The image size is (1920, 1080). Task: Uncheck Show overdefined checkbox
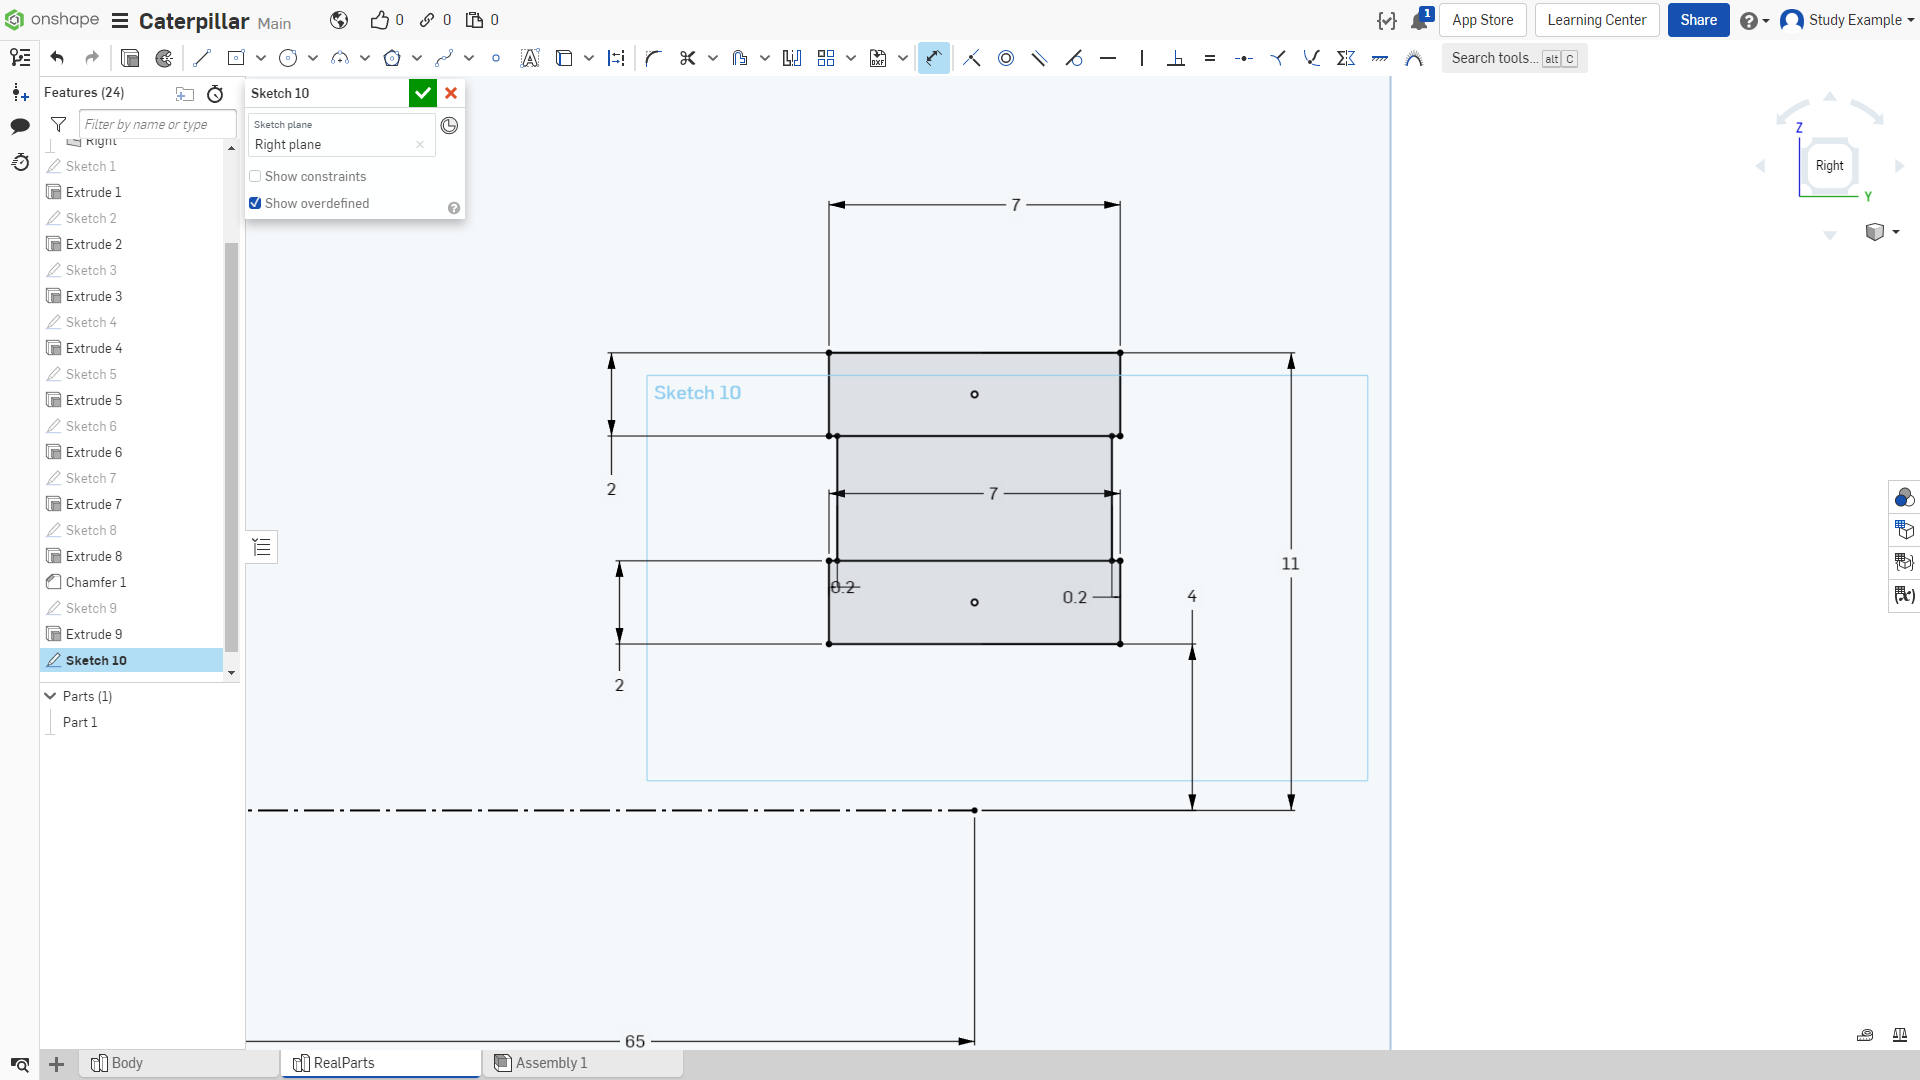[255, 203]
